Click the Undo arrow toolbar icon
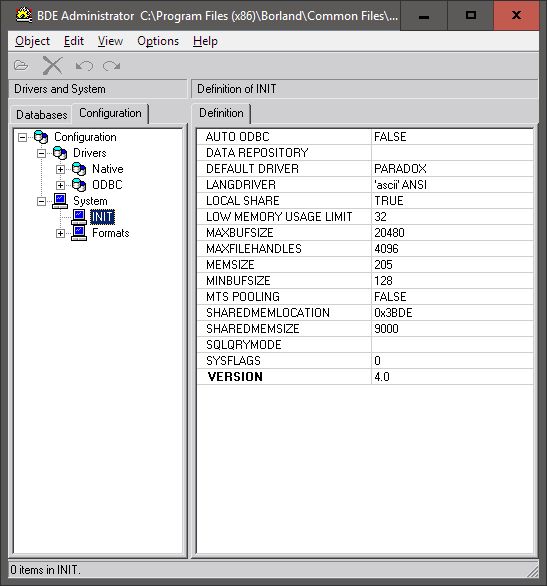 pyautogui.click(x=84, y=66)
